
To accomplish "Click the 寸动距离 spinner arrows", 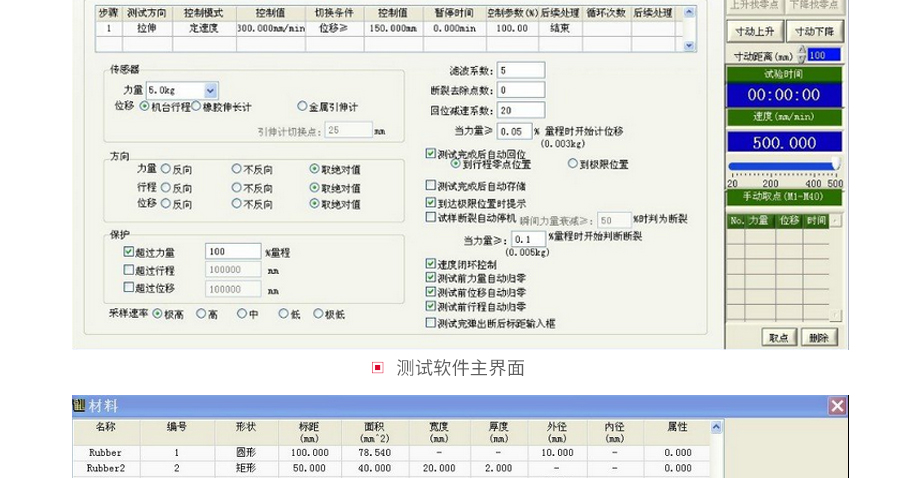I will [801, 55].
